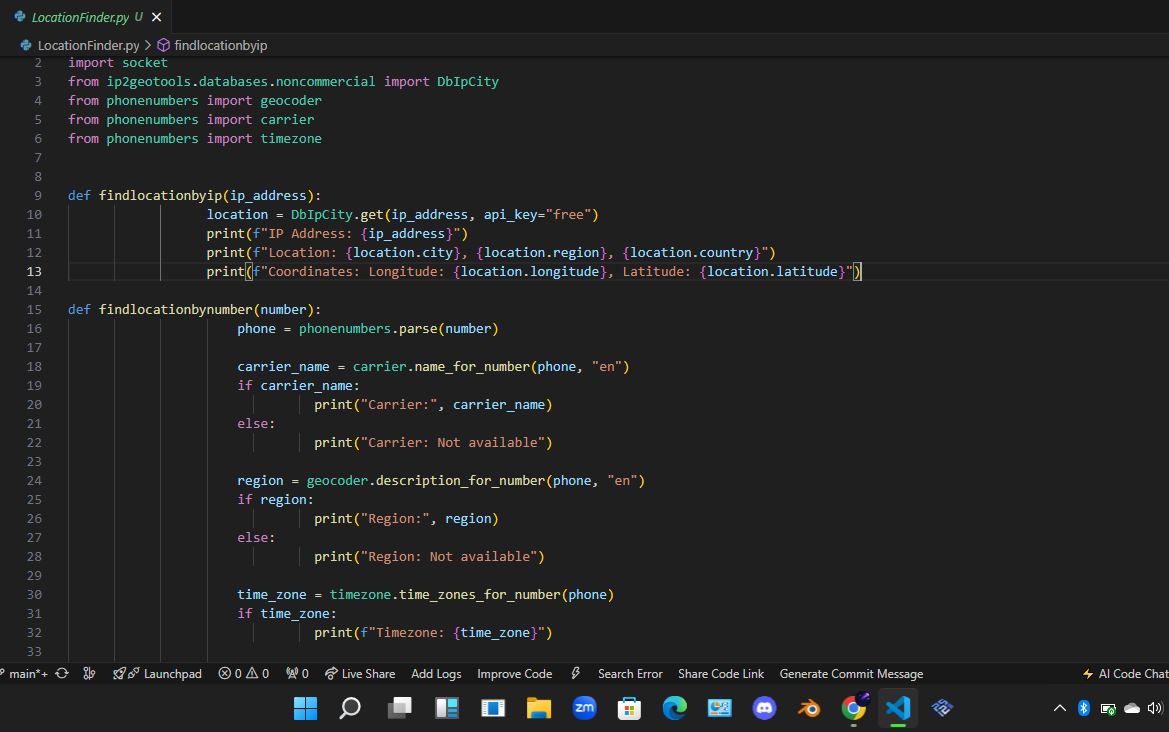The image size is (1169, 732).
Task: Click Share Code Link in status bar
Action: tap(721, 674)
